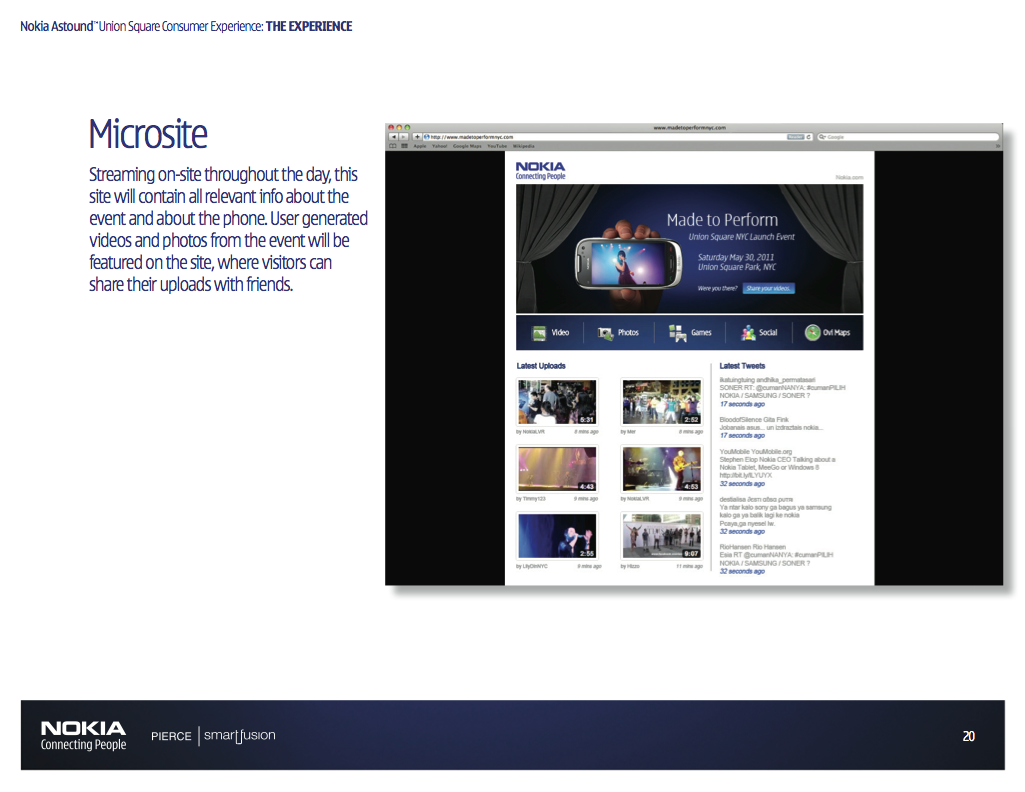Click the '11 mins ago' upload timestamp
Image resolution: width=1025 pixels, height=792 pixels.
pos(689,567)
